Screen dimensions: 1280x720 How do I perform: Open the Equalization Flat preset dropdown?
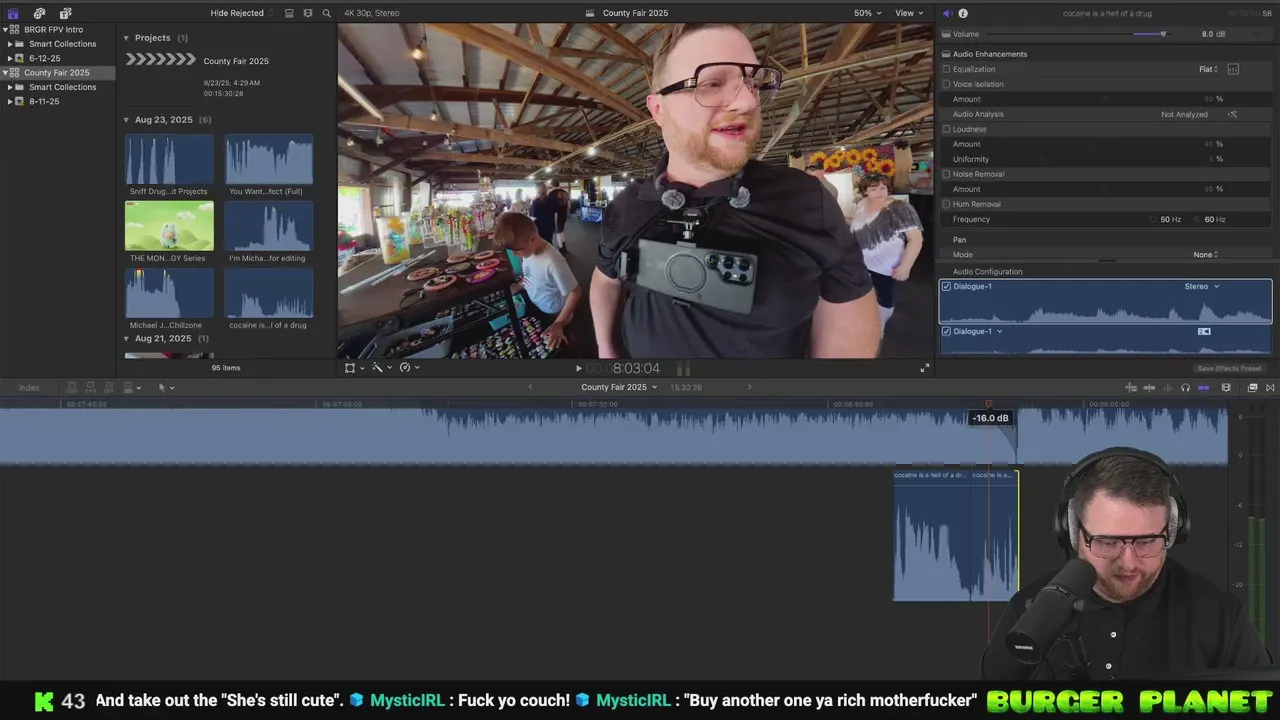click(x=1208, y=69)
